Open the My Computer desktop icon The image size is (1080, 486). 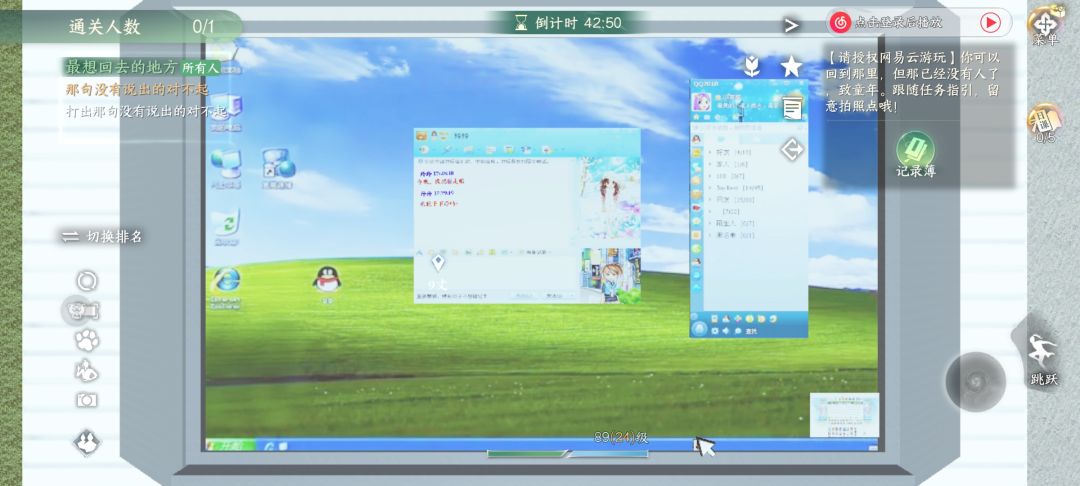pyautogui.click(x=228, y=113)
